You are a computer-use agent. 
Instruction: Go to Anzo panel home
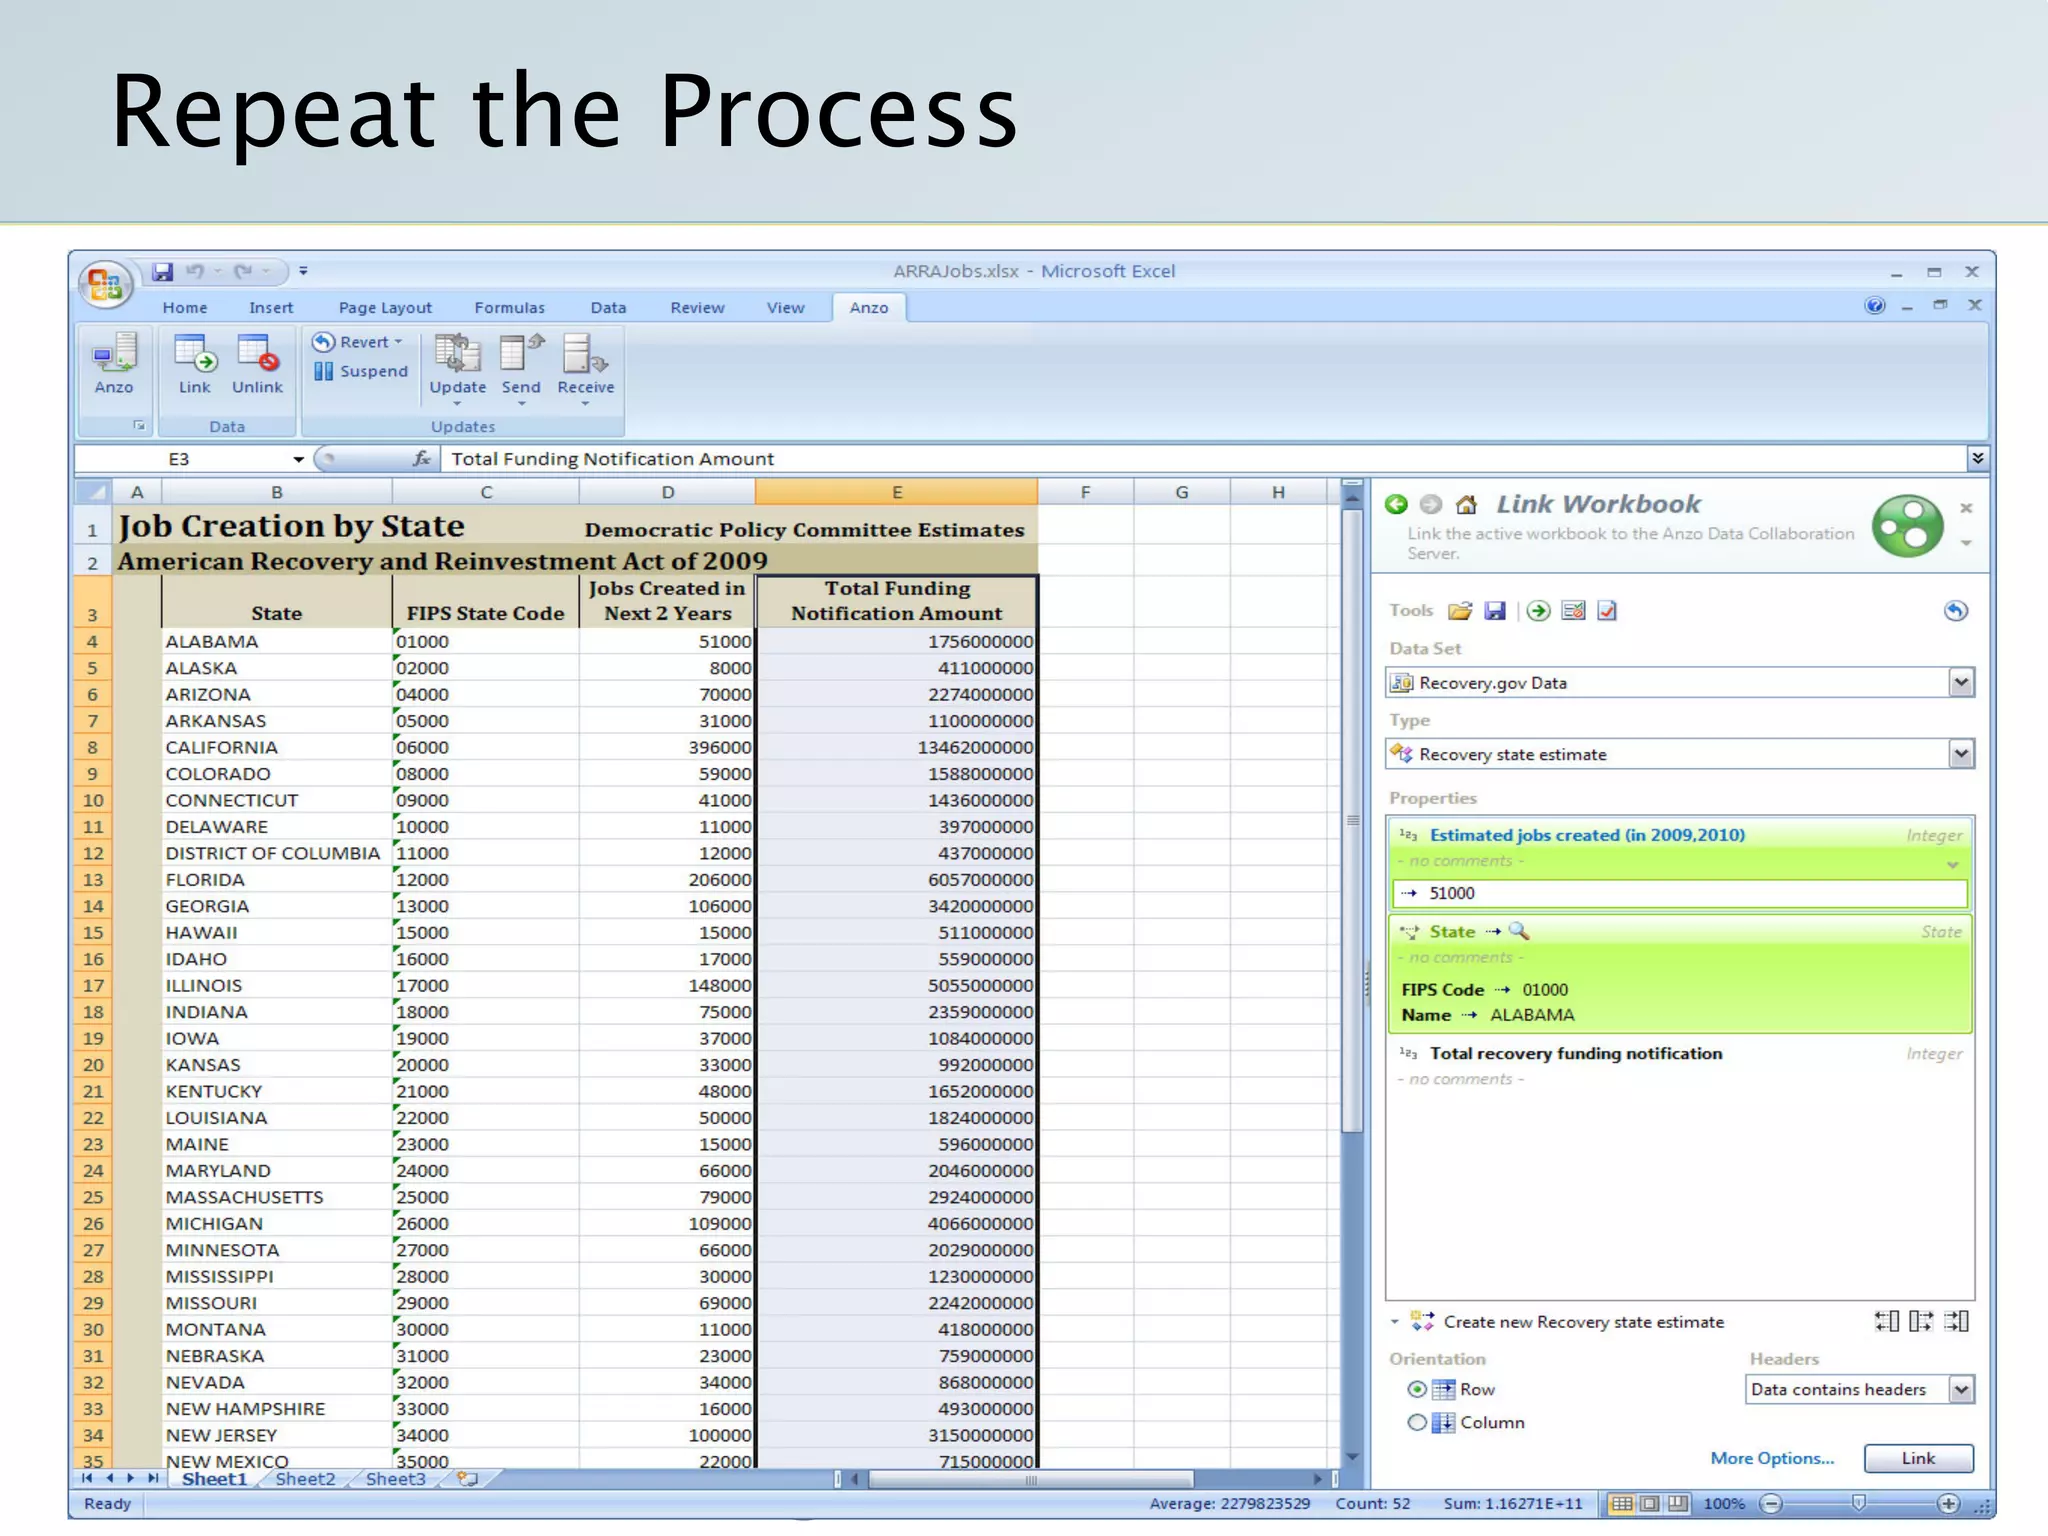[1466, 504]
